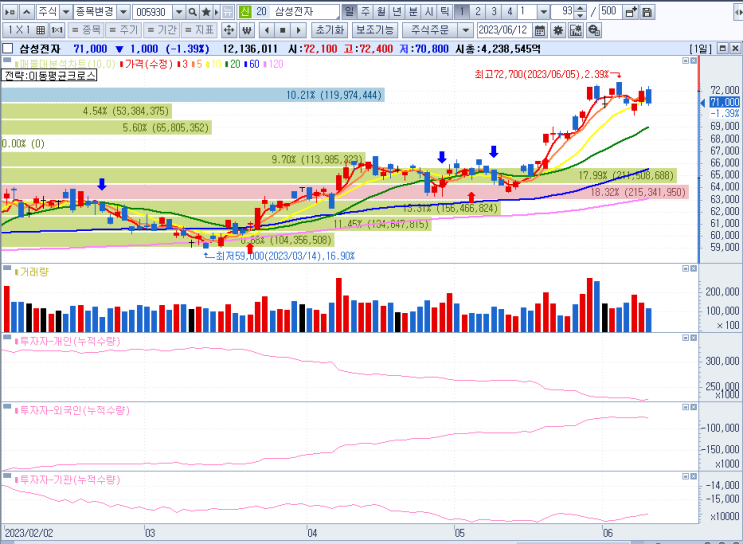Click the globe link icon in toolbar

[594, 30]
